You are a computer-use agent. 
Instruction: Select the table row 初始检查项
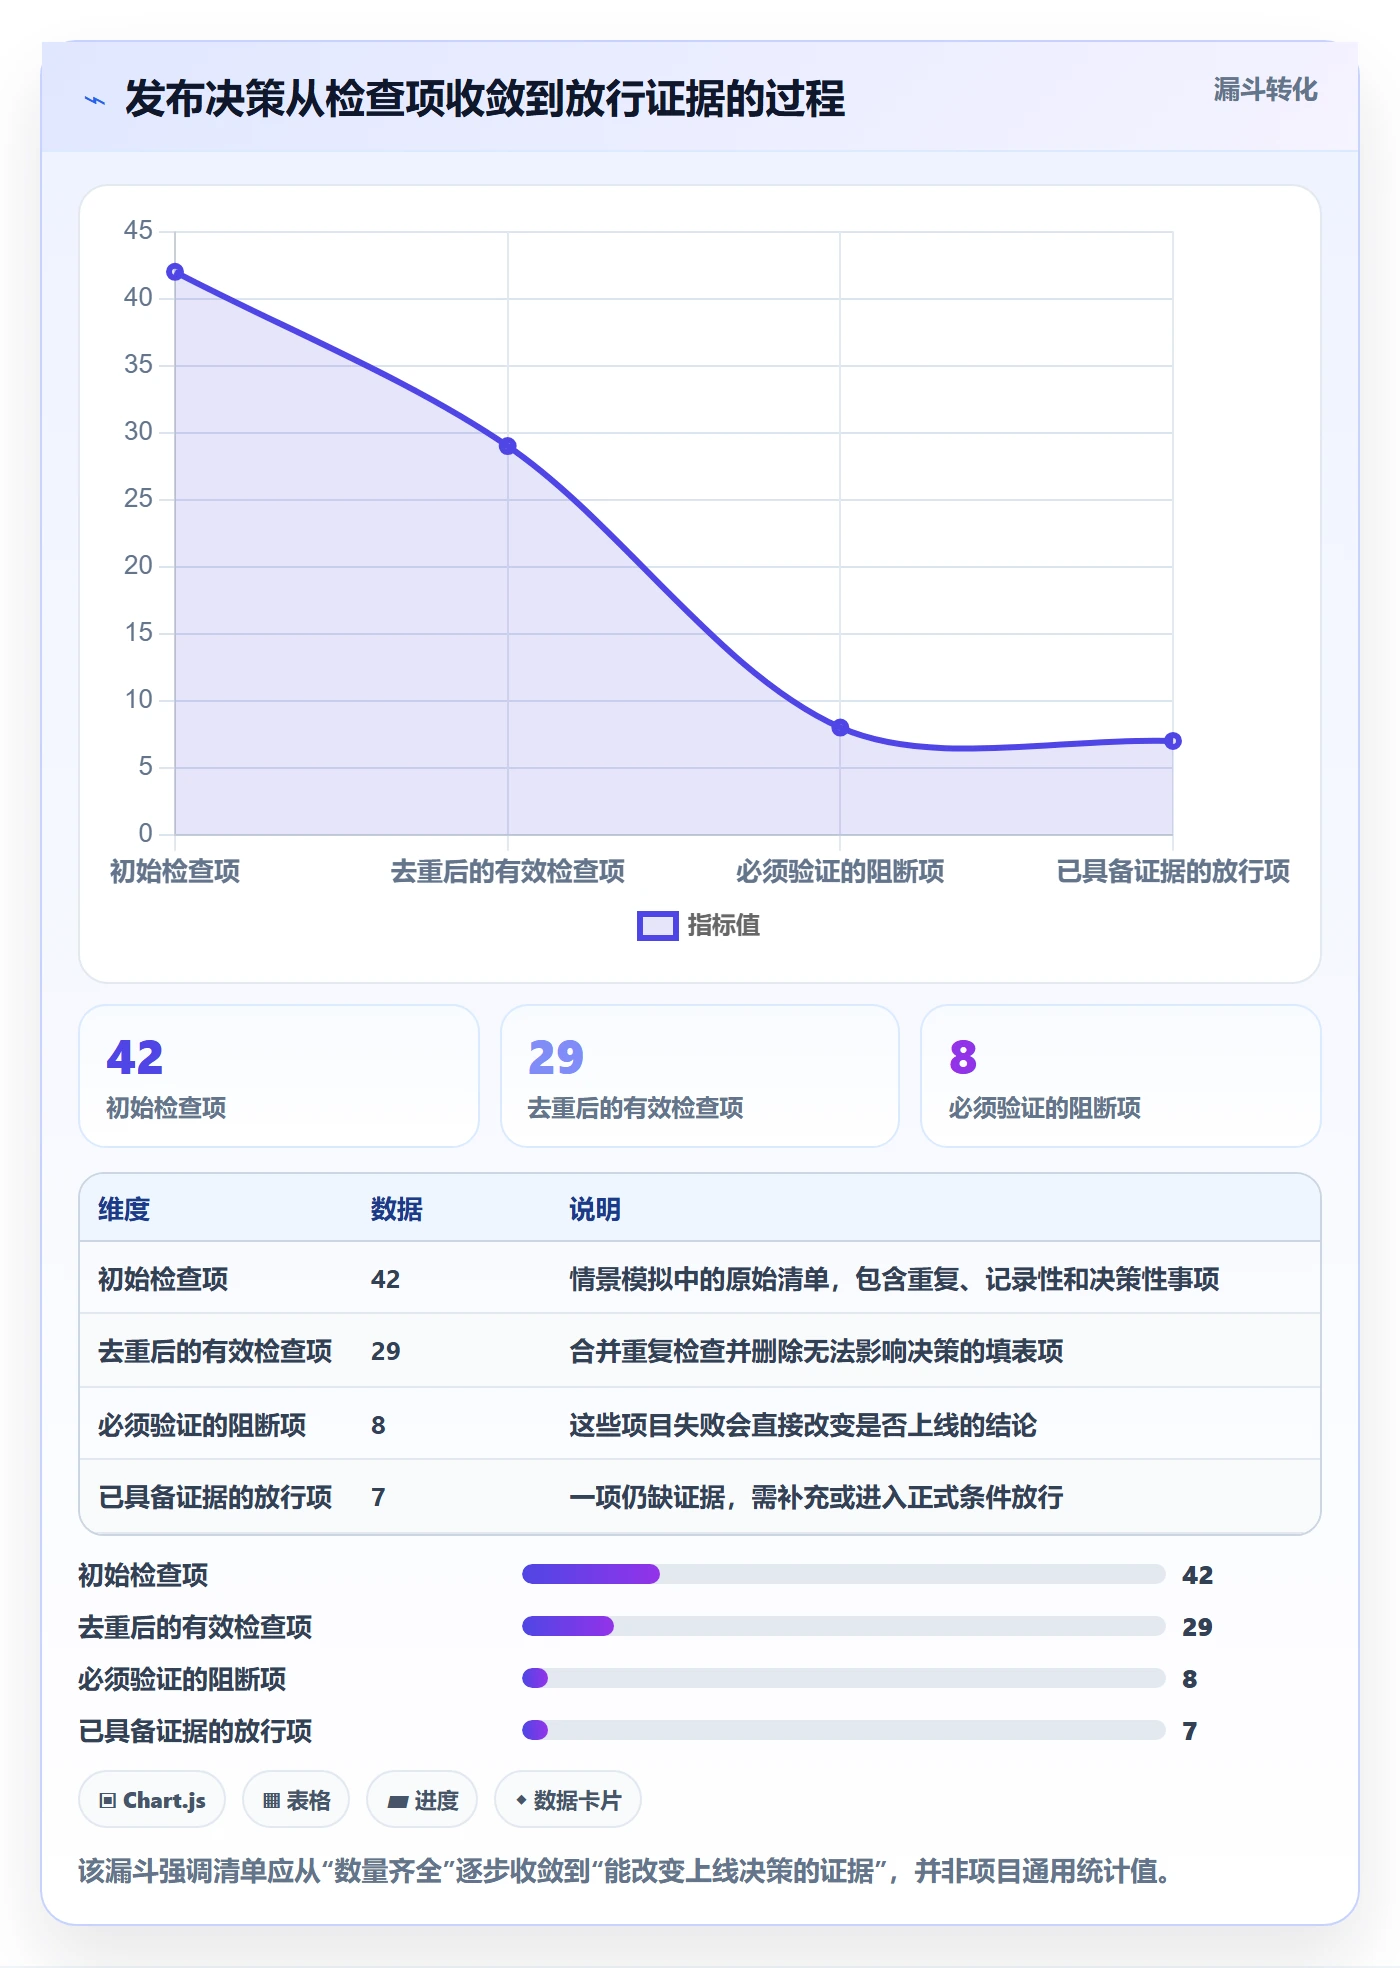tap(700, 1278)
